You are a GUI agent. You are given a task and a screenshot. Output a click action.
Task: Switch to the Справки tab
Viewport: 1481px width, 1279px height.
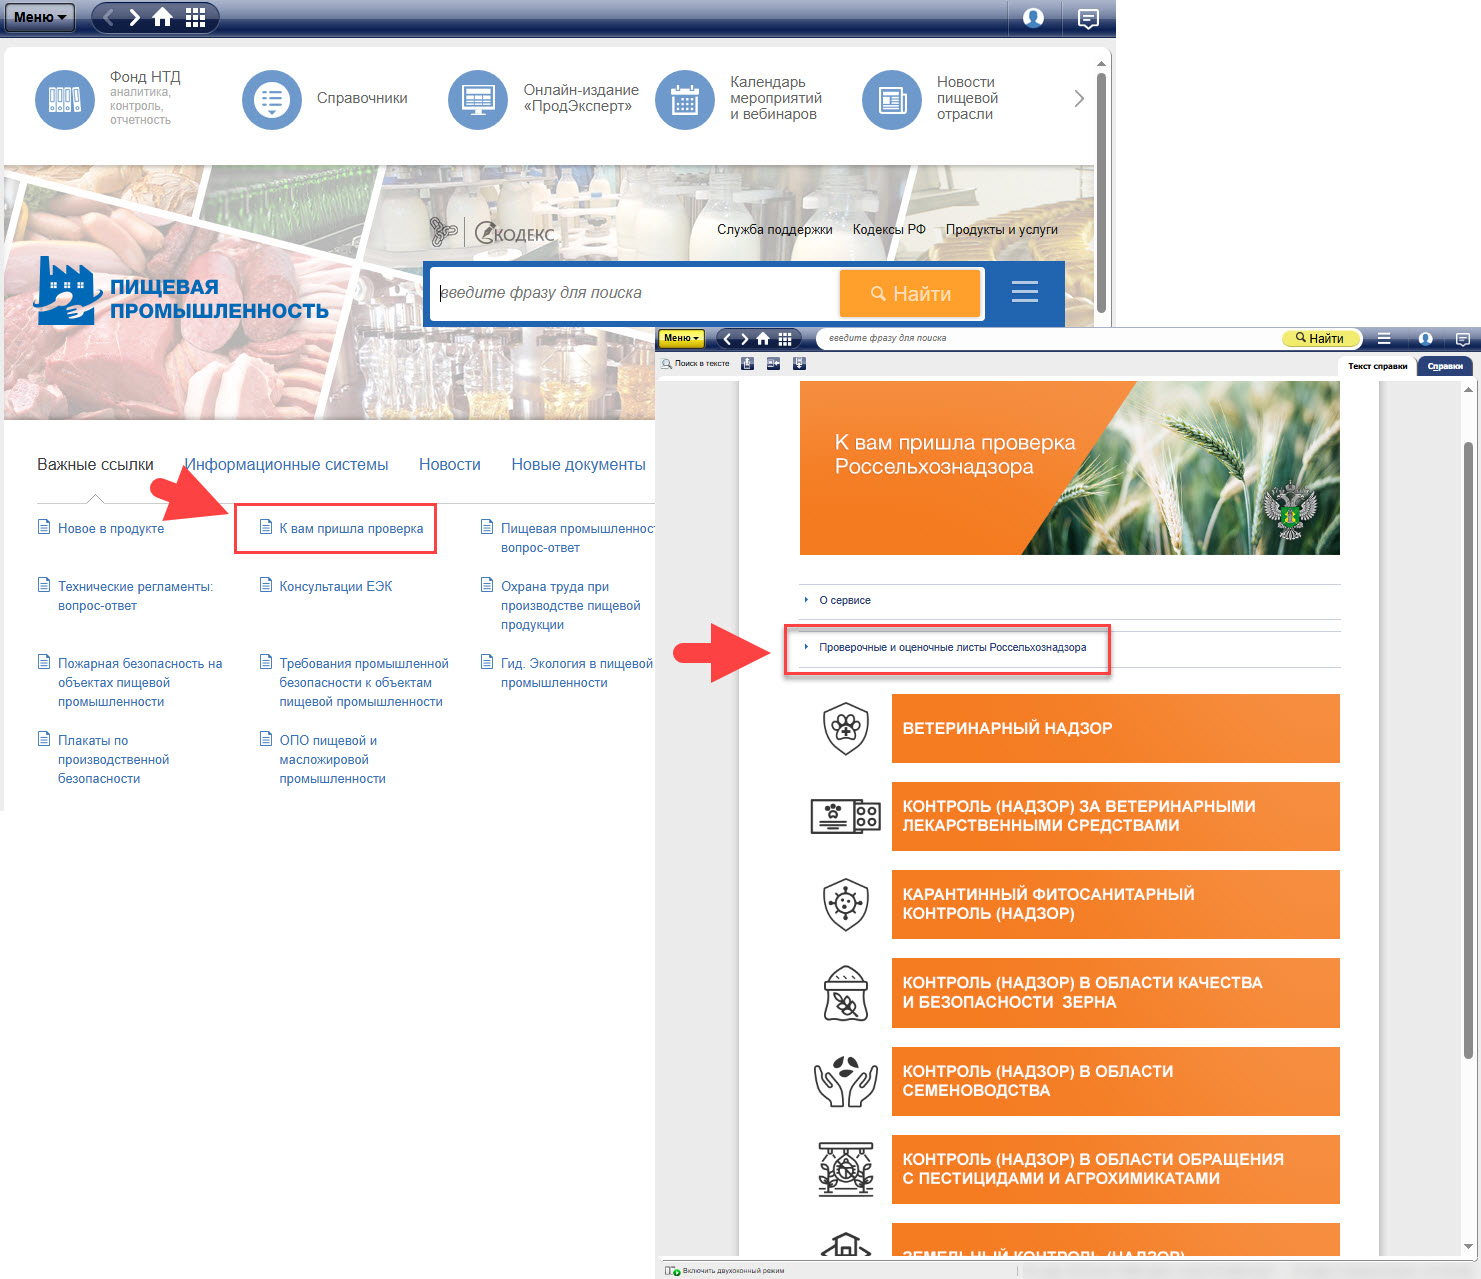[1445, 366]
